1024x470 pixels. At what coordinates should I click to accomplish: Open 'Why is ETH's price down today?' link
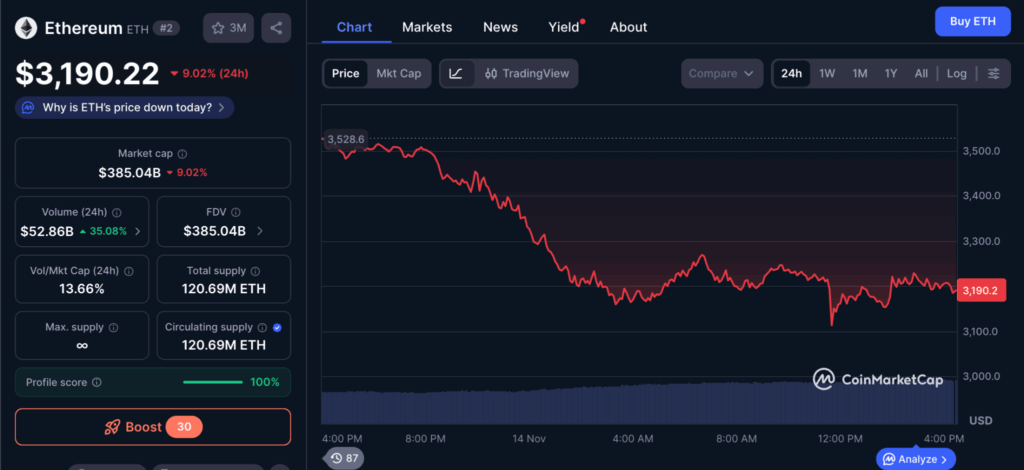(126, 107)
